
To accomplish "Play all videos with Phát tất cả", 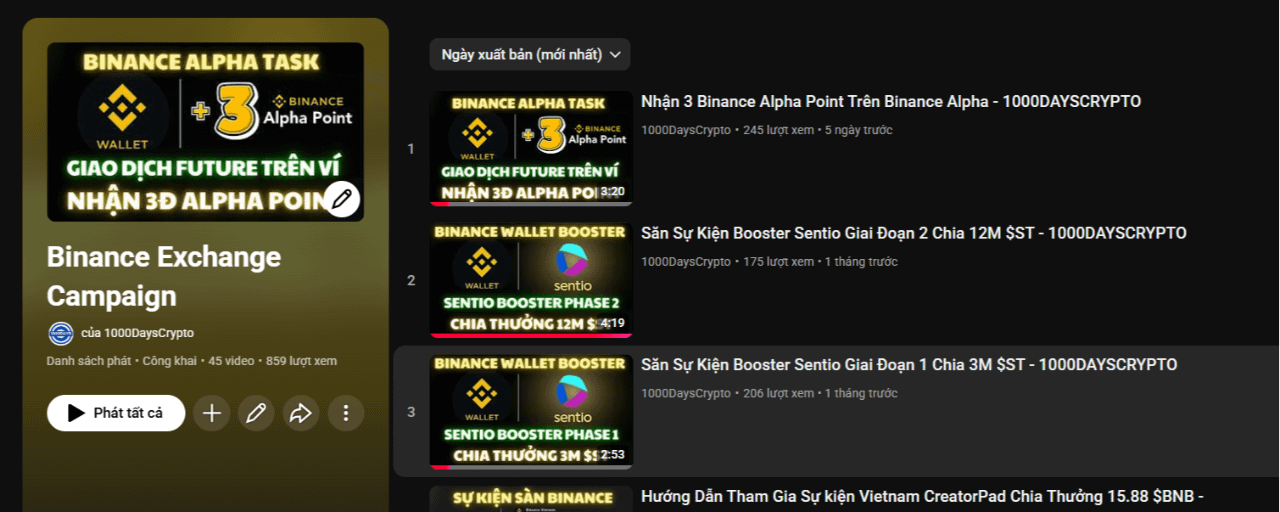I will click(x=116, y=413).
